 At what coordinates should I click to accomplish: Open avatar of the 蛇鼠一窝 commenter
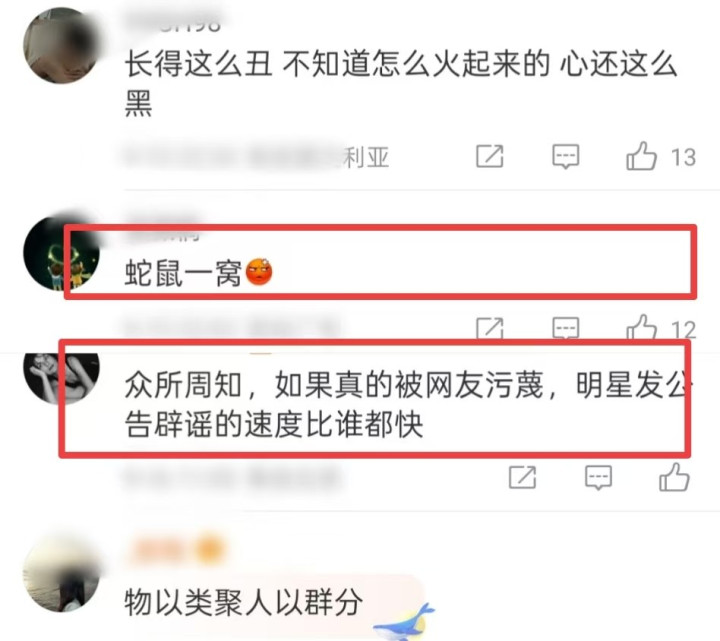62,253
